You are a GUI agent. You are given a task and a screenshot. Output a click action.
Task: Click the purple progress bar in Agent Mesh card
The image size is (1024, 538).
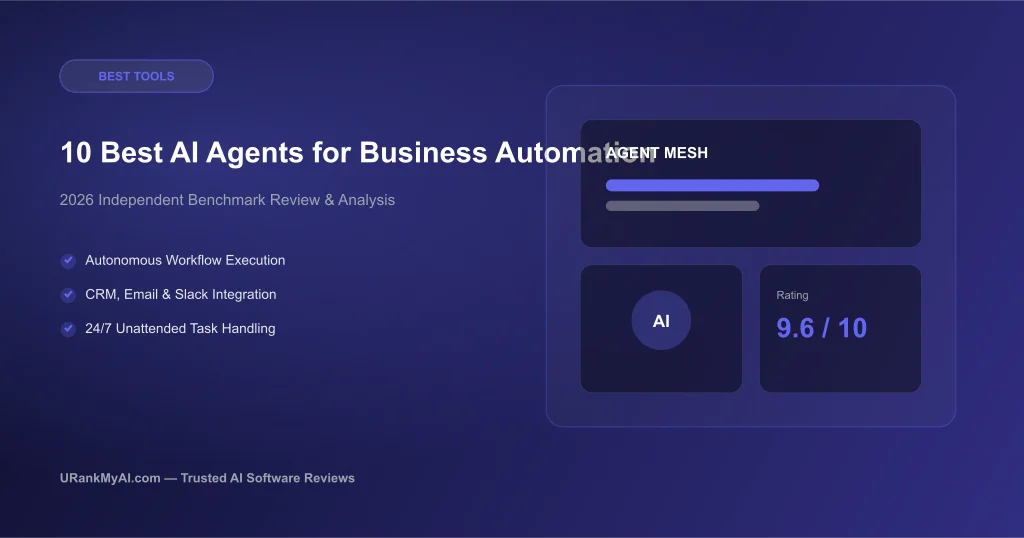click(x=712, y=185)
